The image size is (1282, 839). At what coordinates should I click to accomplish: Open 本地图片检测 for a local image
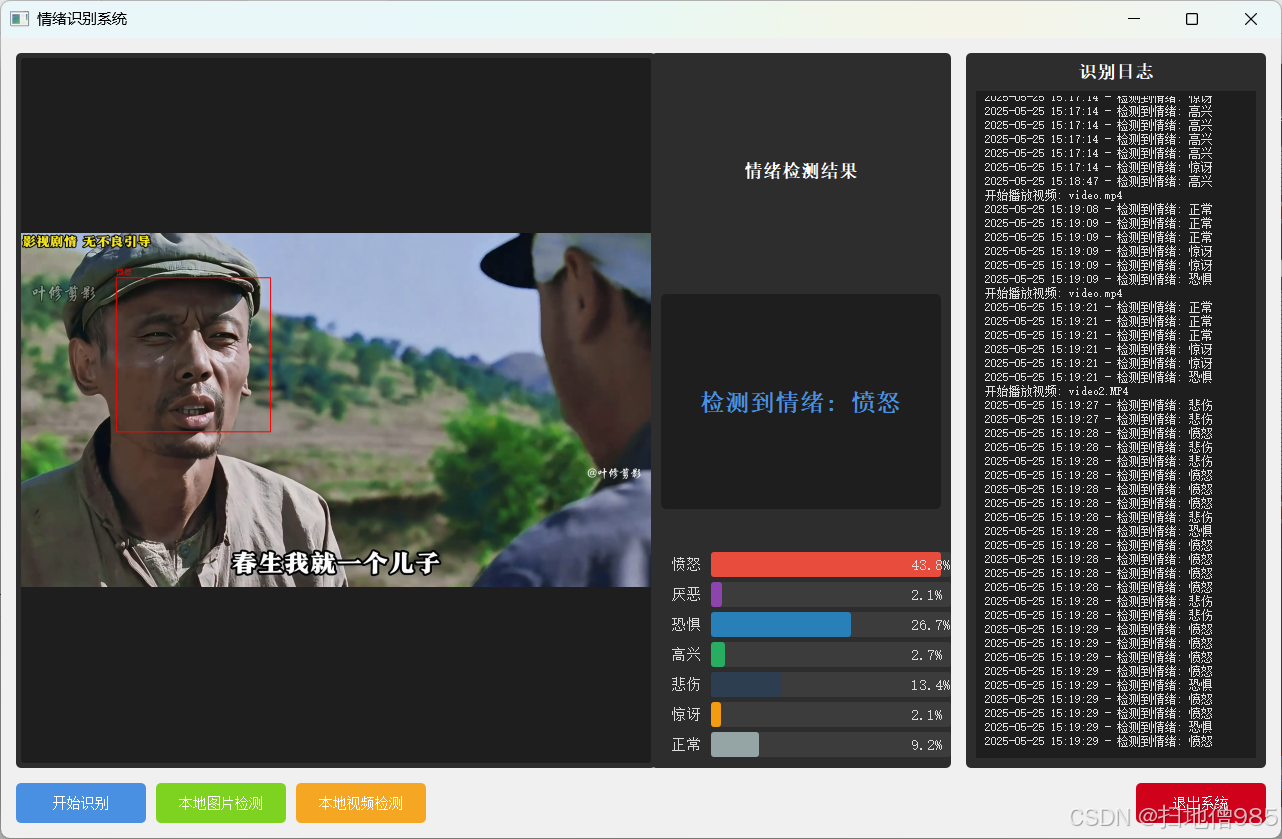[x=221, y=803]
